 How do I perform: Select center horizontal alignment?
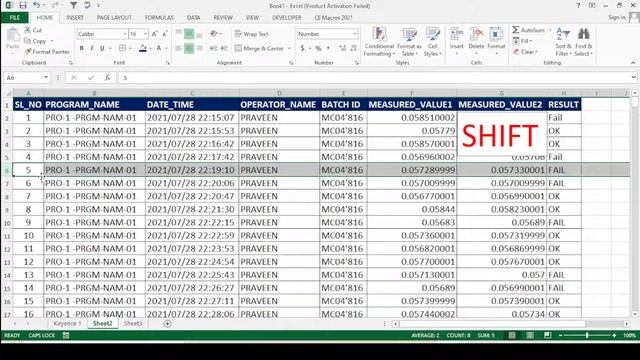pos(189,48)
